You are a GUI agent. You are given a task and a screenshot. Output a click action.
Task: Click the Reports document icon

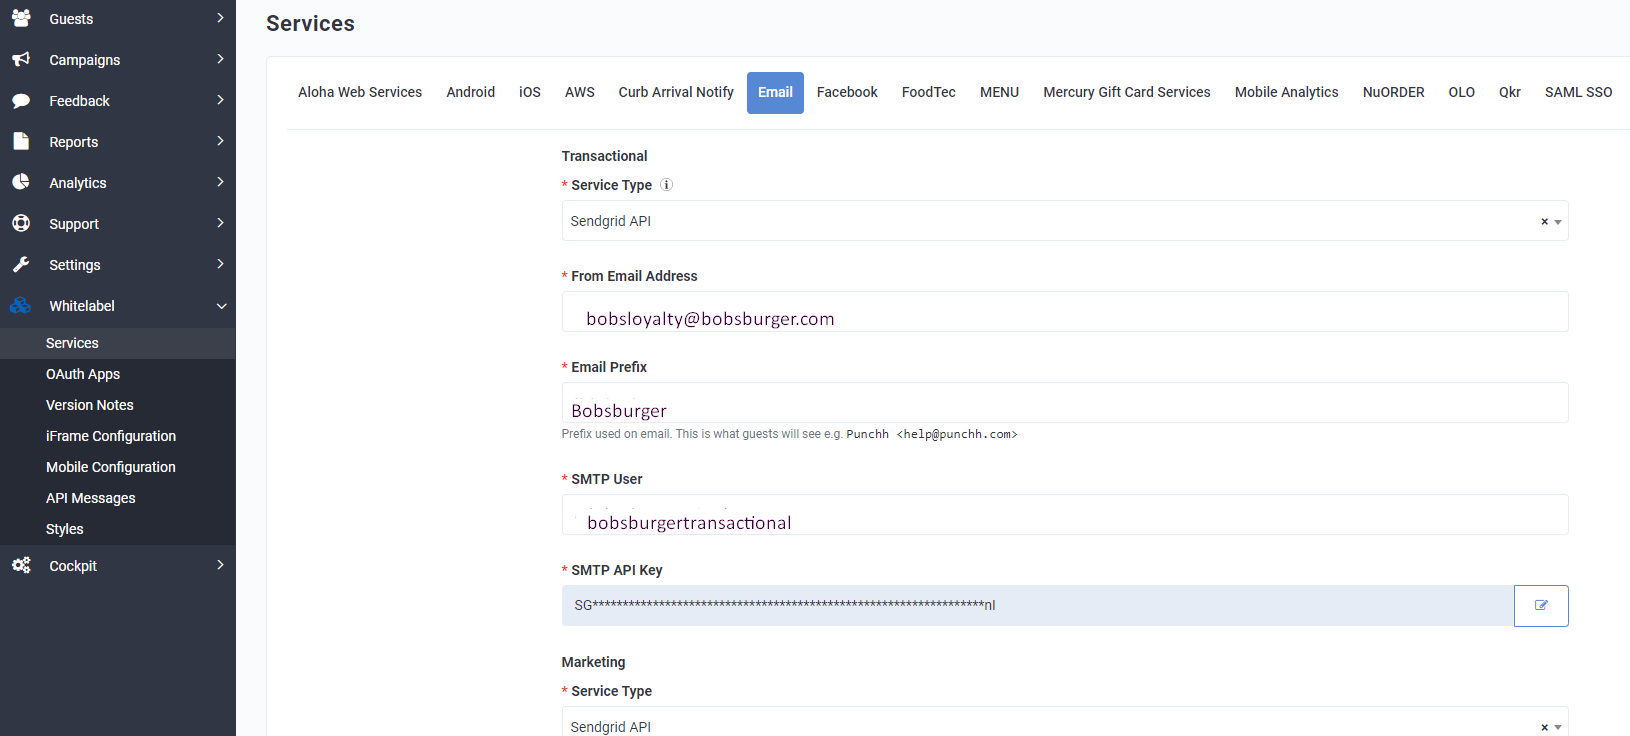[21, 142]
